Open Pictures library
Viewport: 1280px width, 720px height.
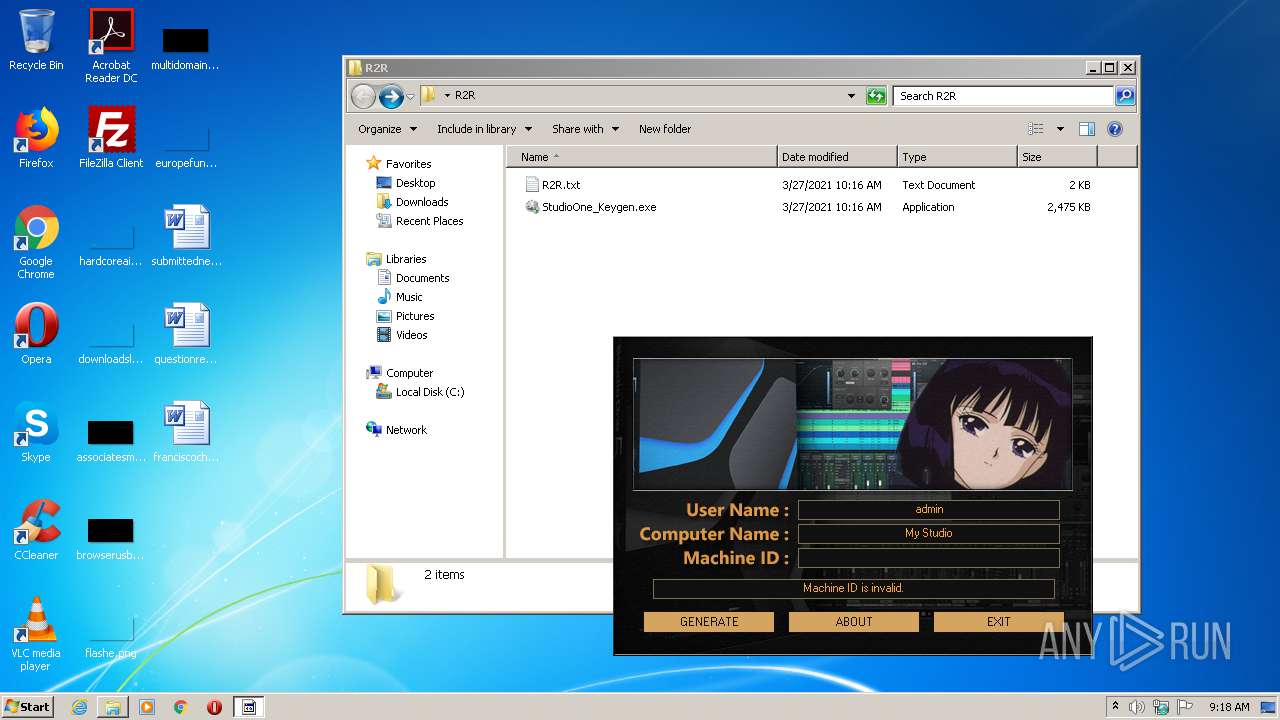405,316
